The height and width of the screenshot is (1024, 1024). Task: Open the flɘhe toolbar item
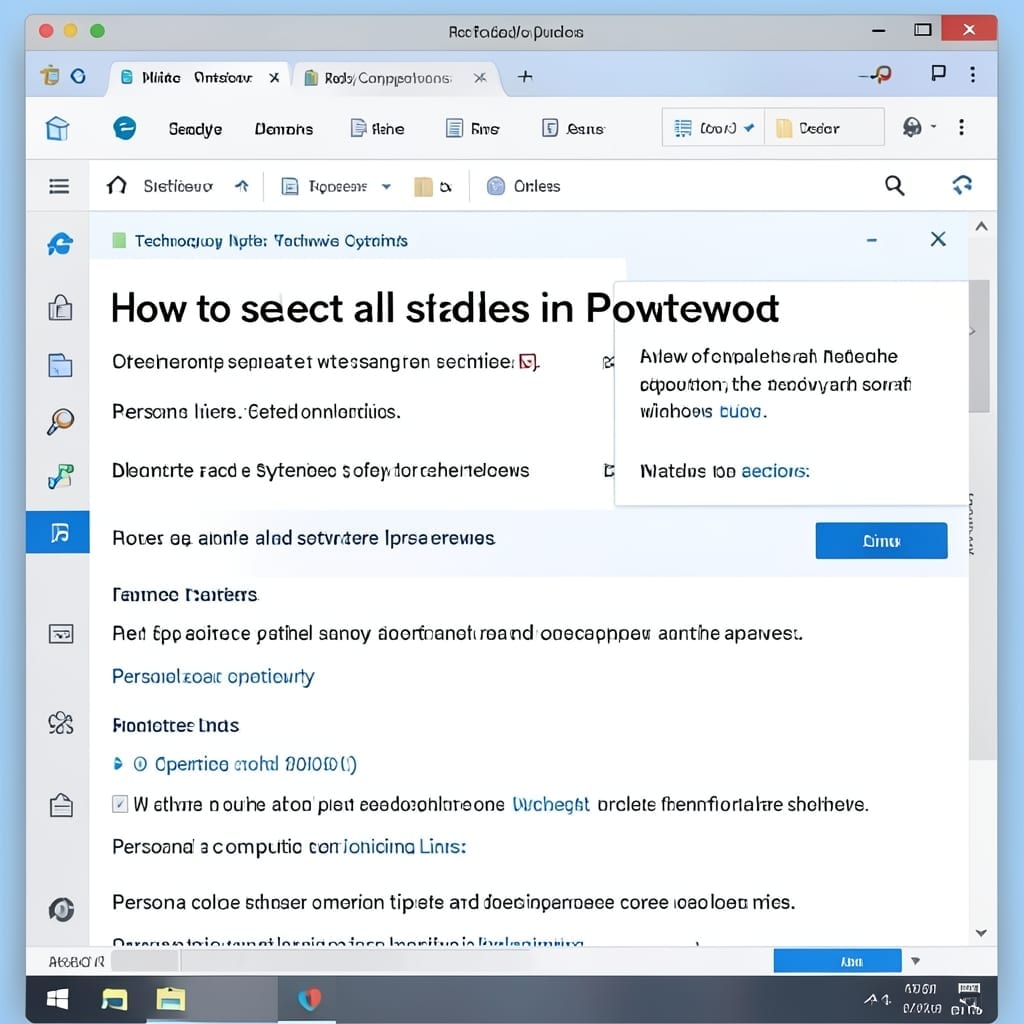pyautogui.click(x=377, y=129)
